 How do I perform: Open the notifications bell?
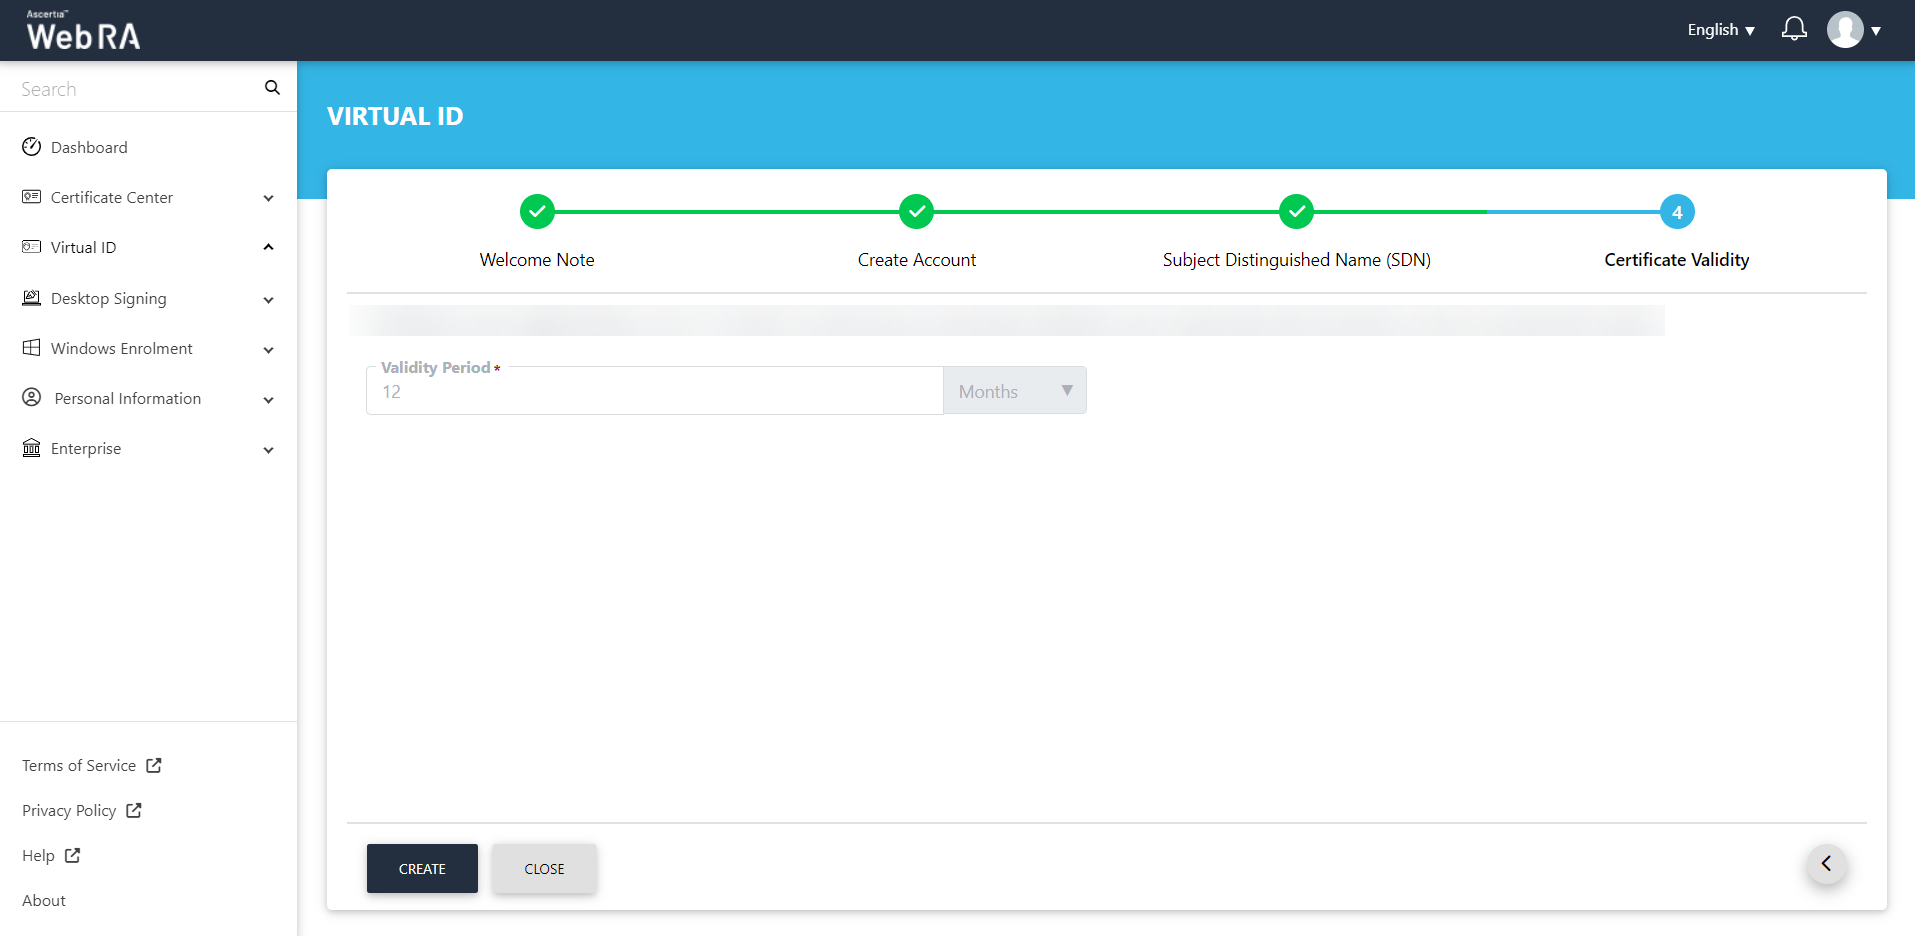click(x=1794, y=29)
